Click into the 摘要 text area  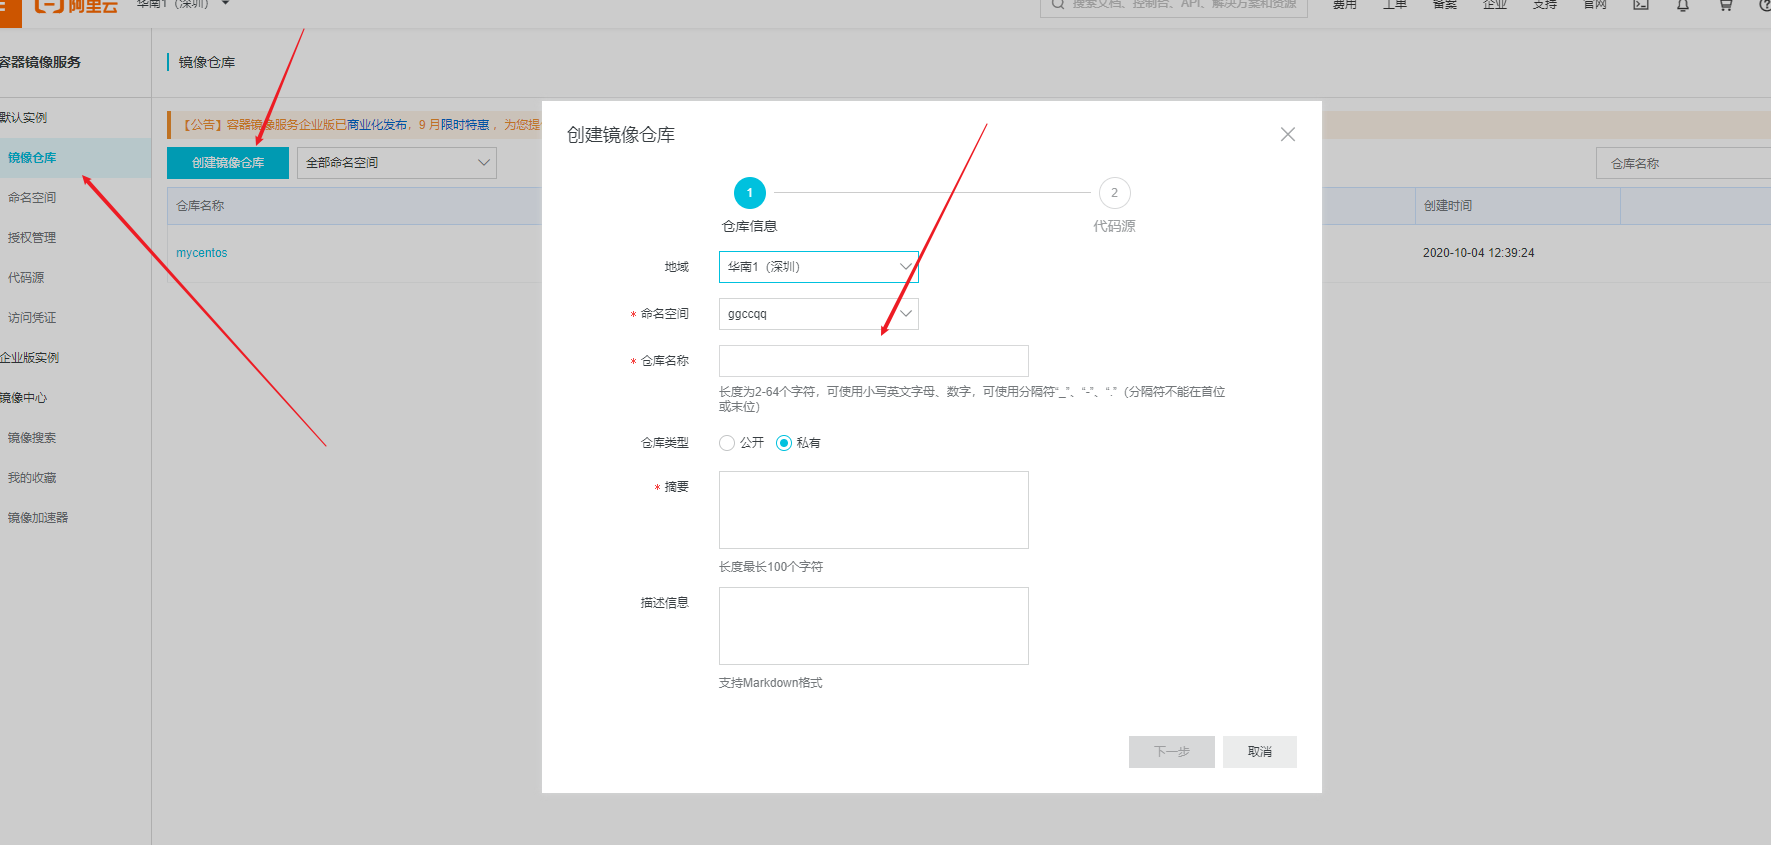point(873,510)
